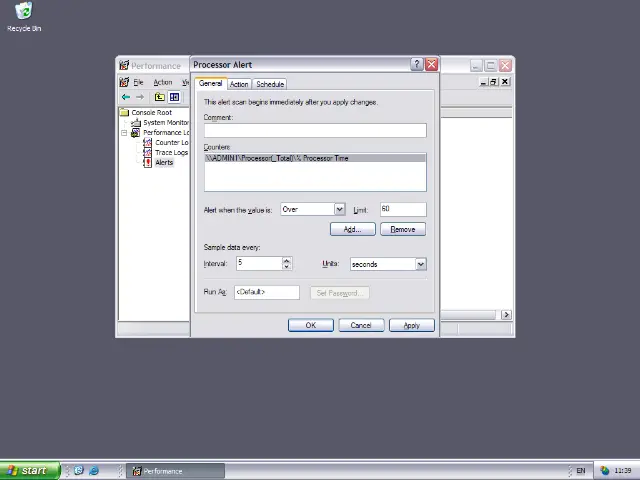
Task: Switch to the Action tab
Action: pyautogui.click(x=239, y=84)
